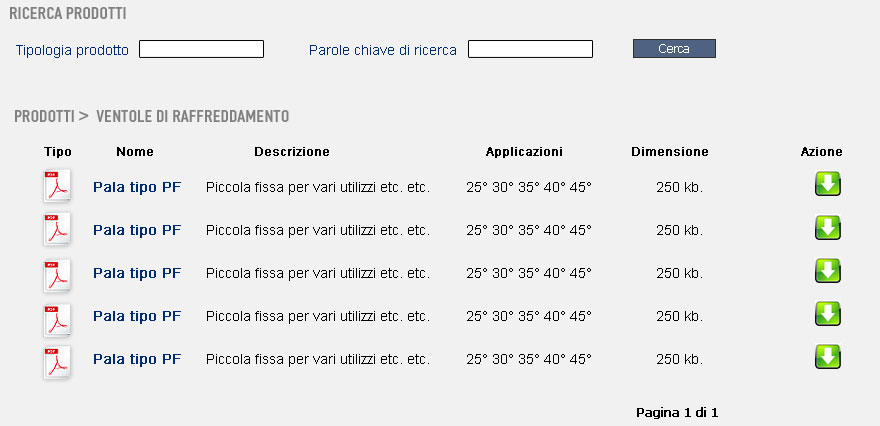Hit the green download icon in fourth row
880x426 pixels.
(828, 314)
